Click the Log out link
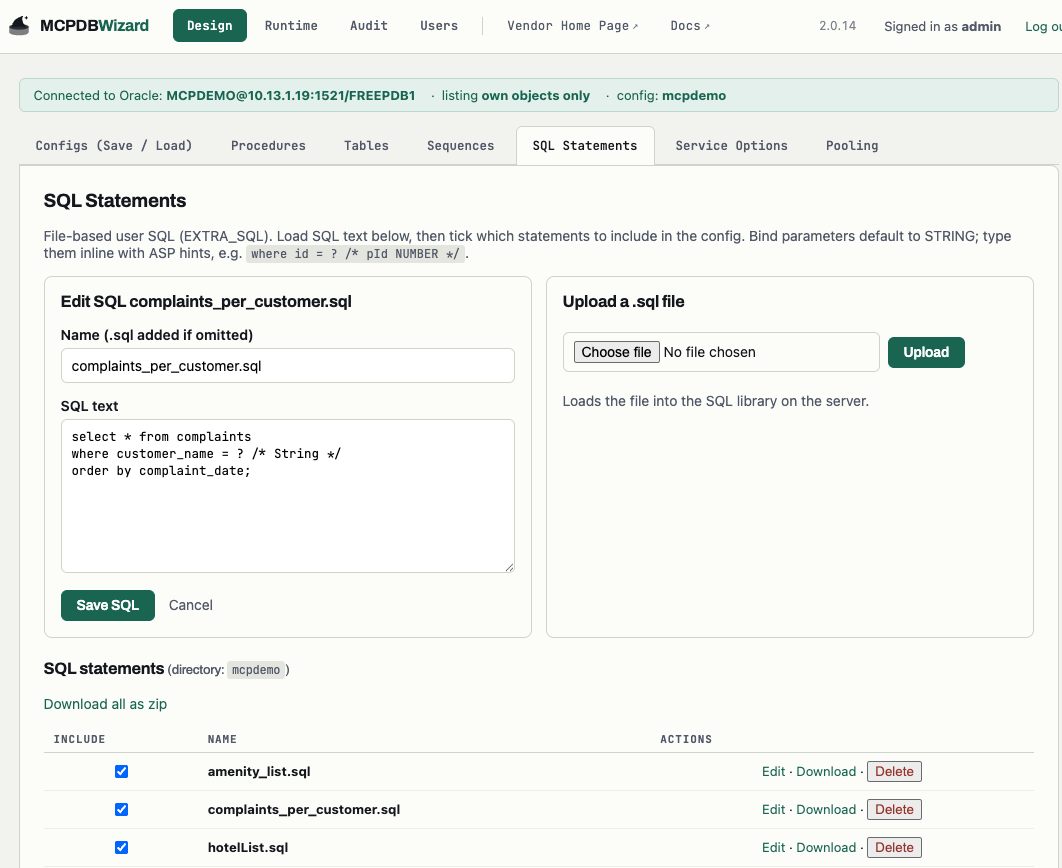 (x=1043, y=26)
